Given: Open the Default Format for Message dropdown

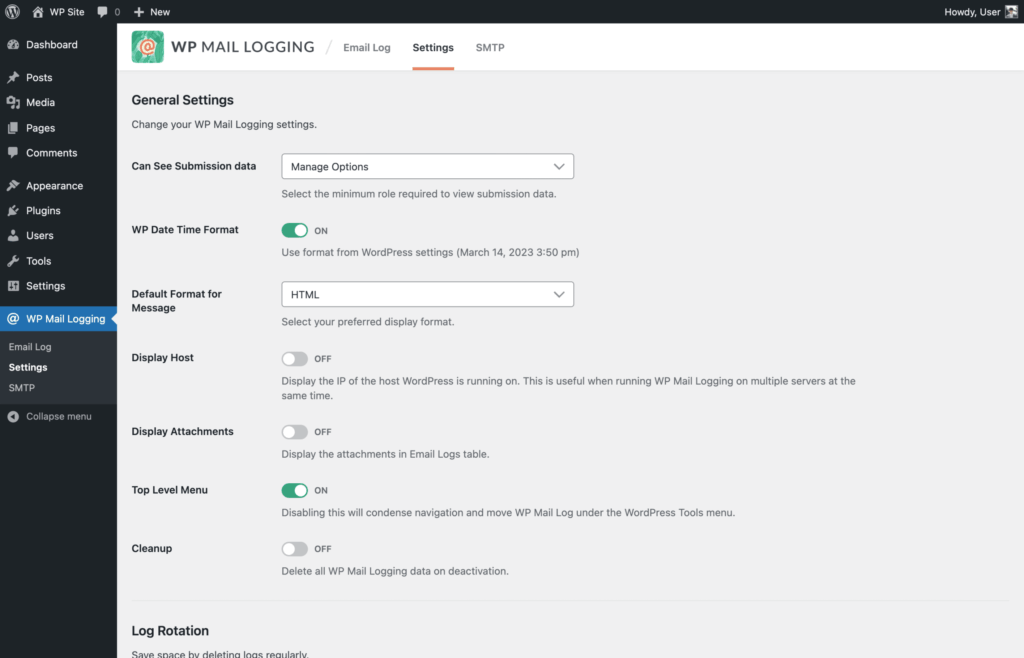Looking at the screenshot, I should tap(427, 294).
